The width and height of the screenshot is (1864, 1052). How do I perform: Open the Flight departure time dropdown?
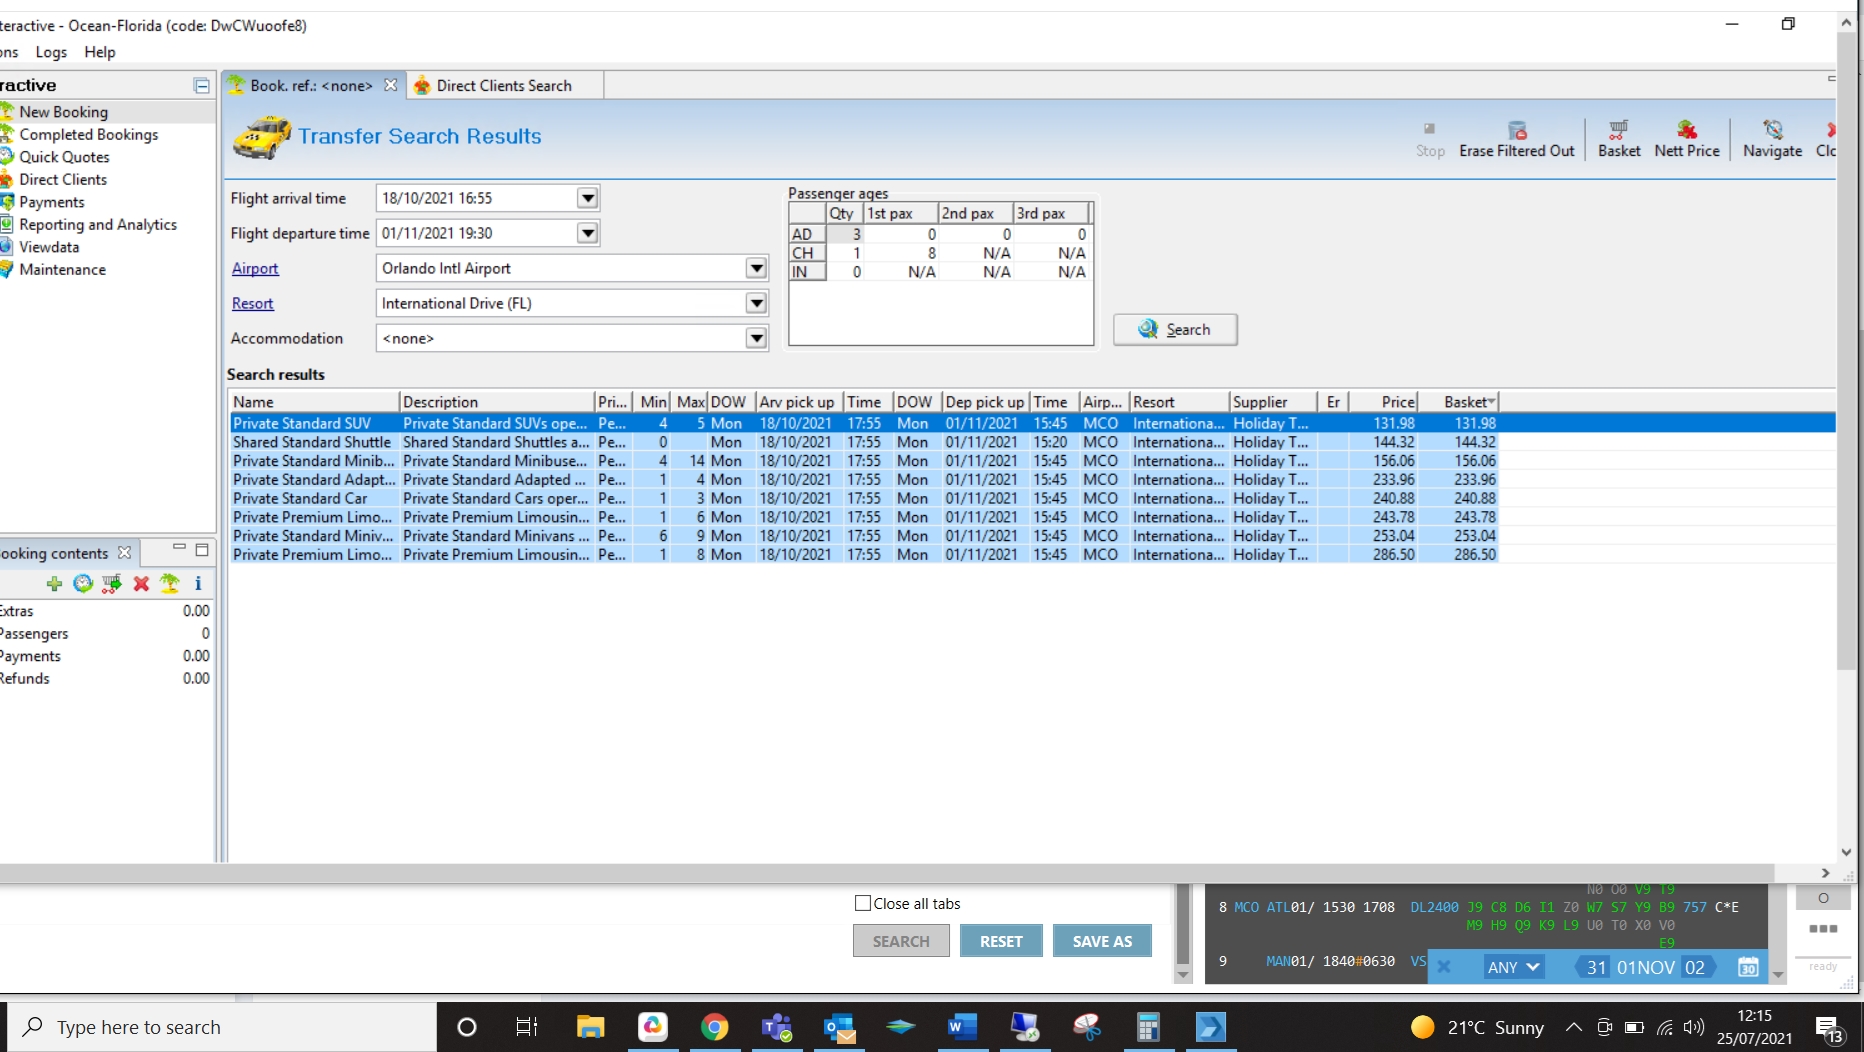(x=588, y=233)
